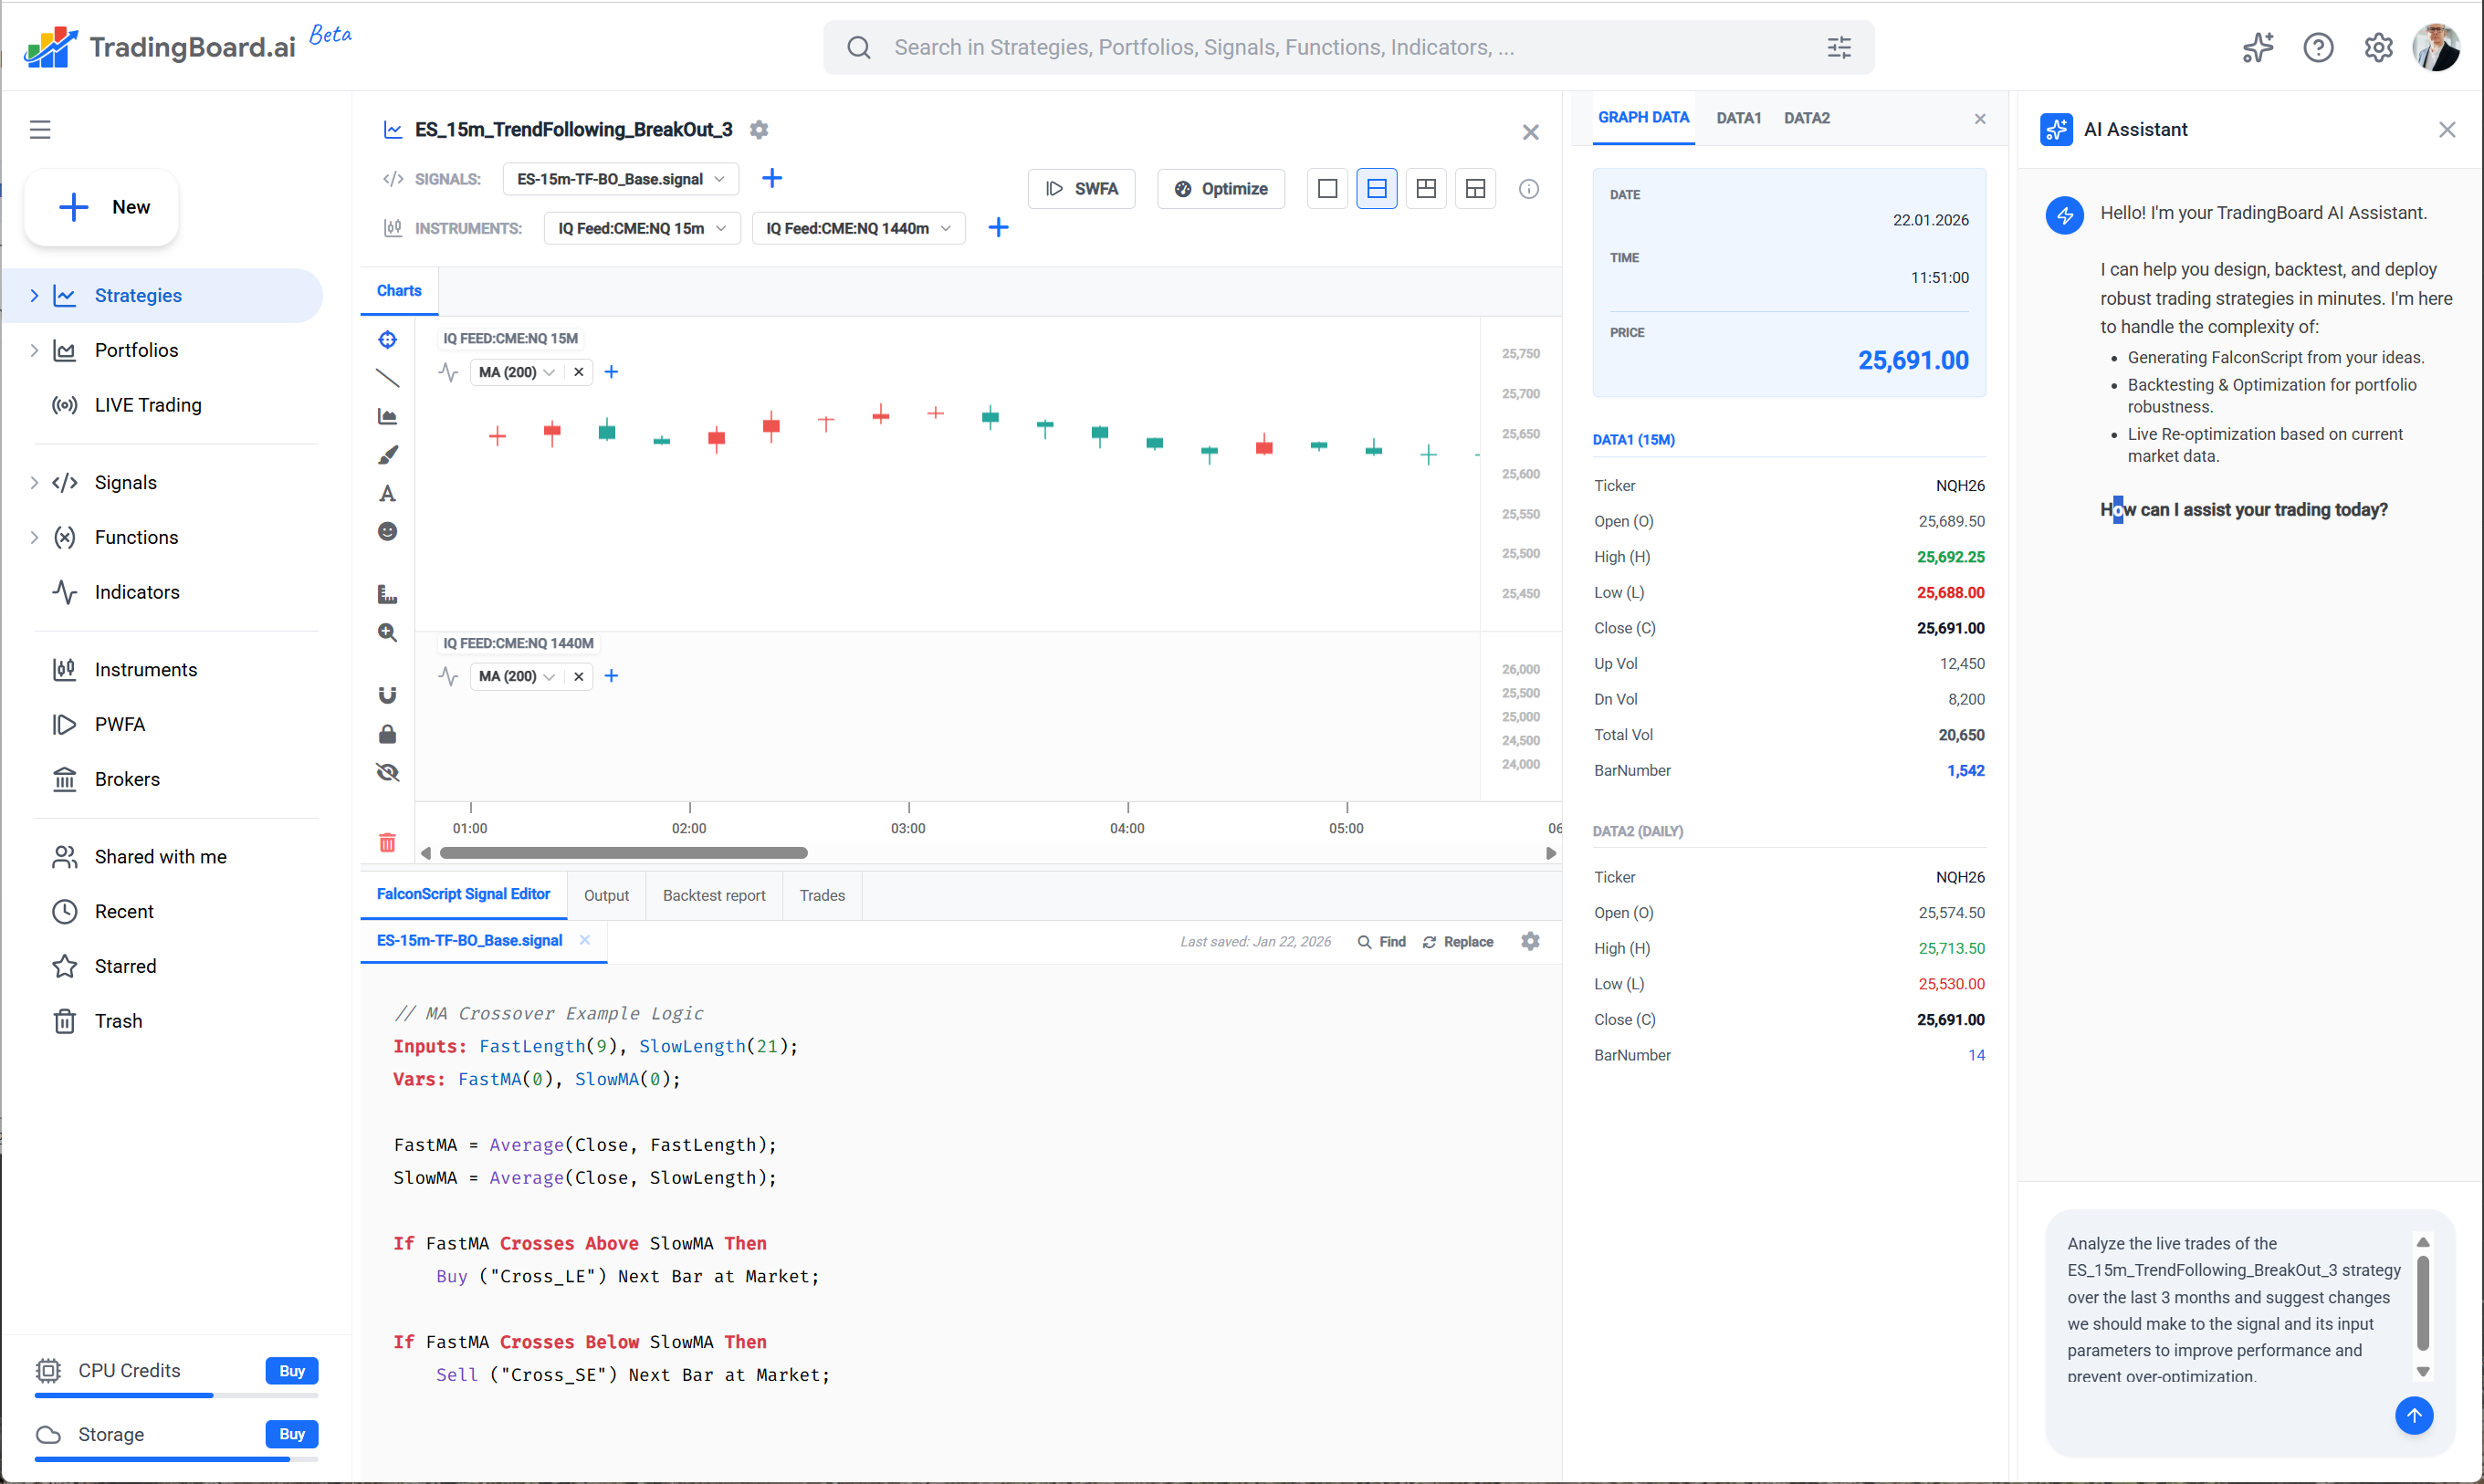The height and width of the screenshot is (1484, 2484).
Task: Lock drawings using the padlock toggle
Action: (387, 733)
